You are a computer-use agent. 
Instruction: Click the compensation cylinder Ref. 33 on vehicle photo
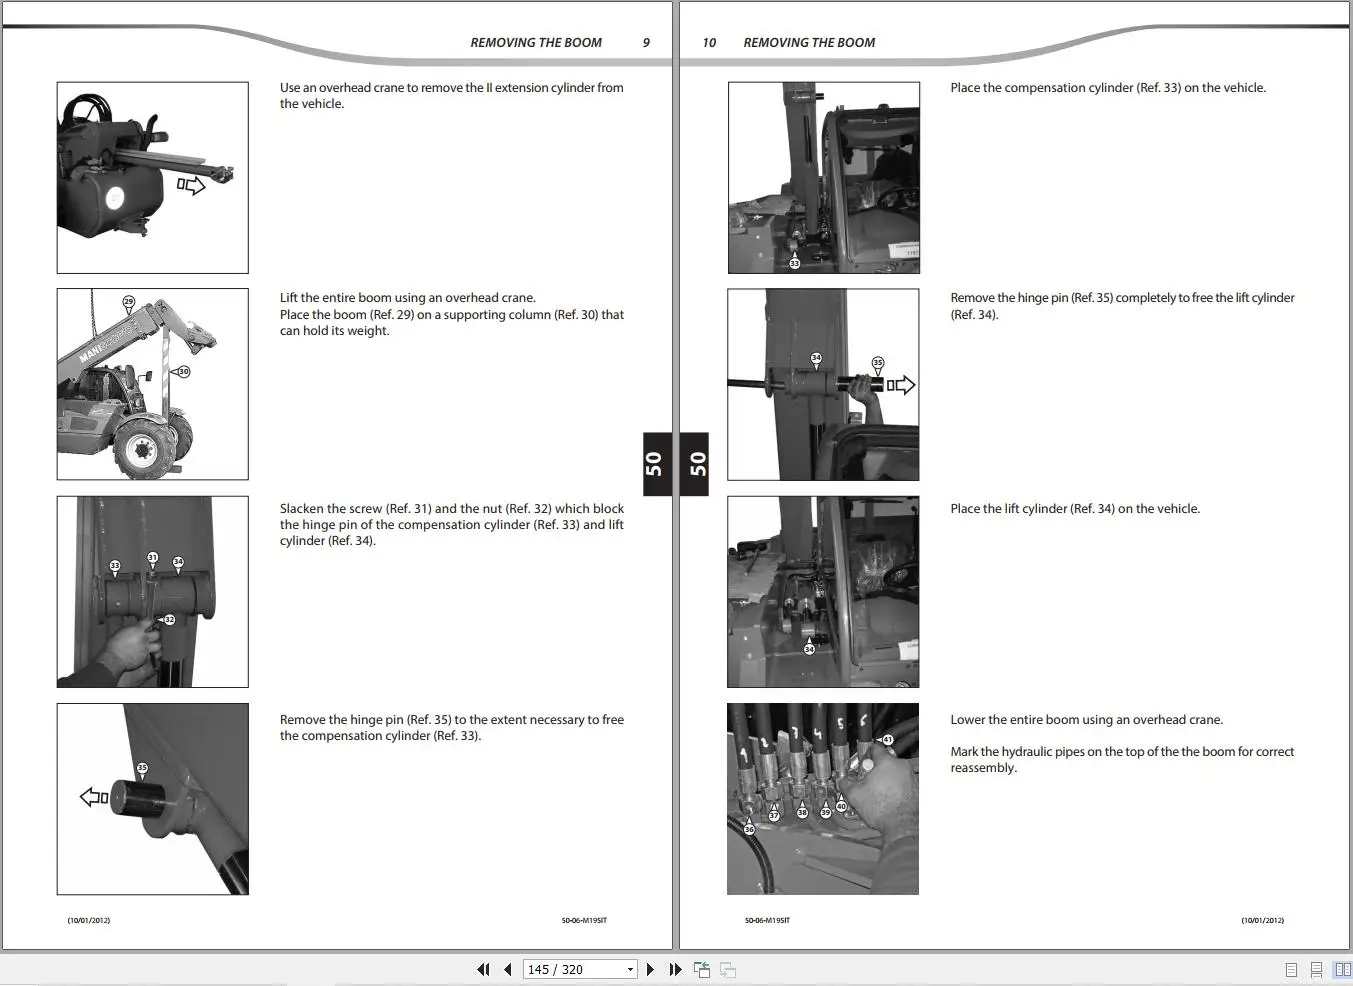[x=824, y=178]
